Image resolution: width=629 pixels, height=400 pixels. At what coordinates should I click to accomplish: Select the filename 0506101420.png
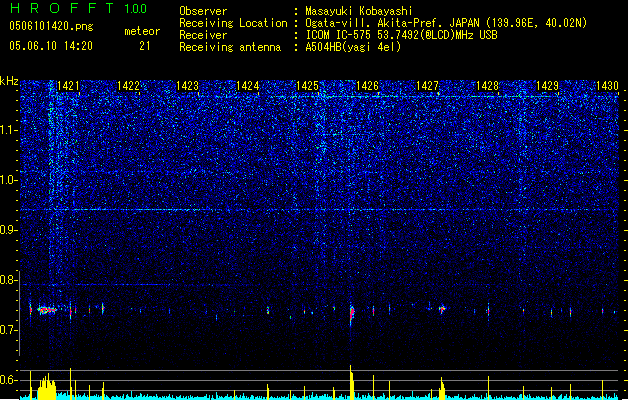tap(51, 27)
